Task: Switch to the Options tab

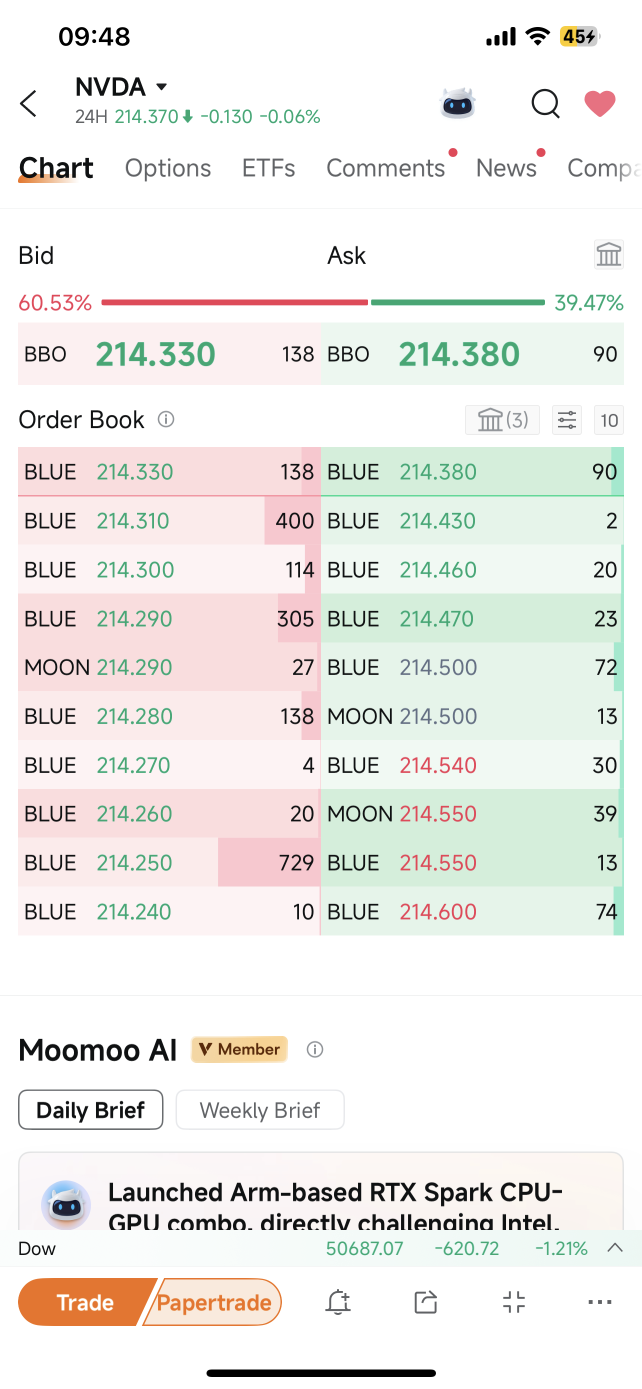Action: tap(168, 168)
